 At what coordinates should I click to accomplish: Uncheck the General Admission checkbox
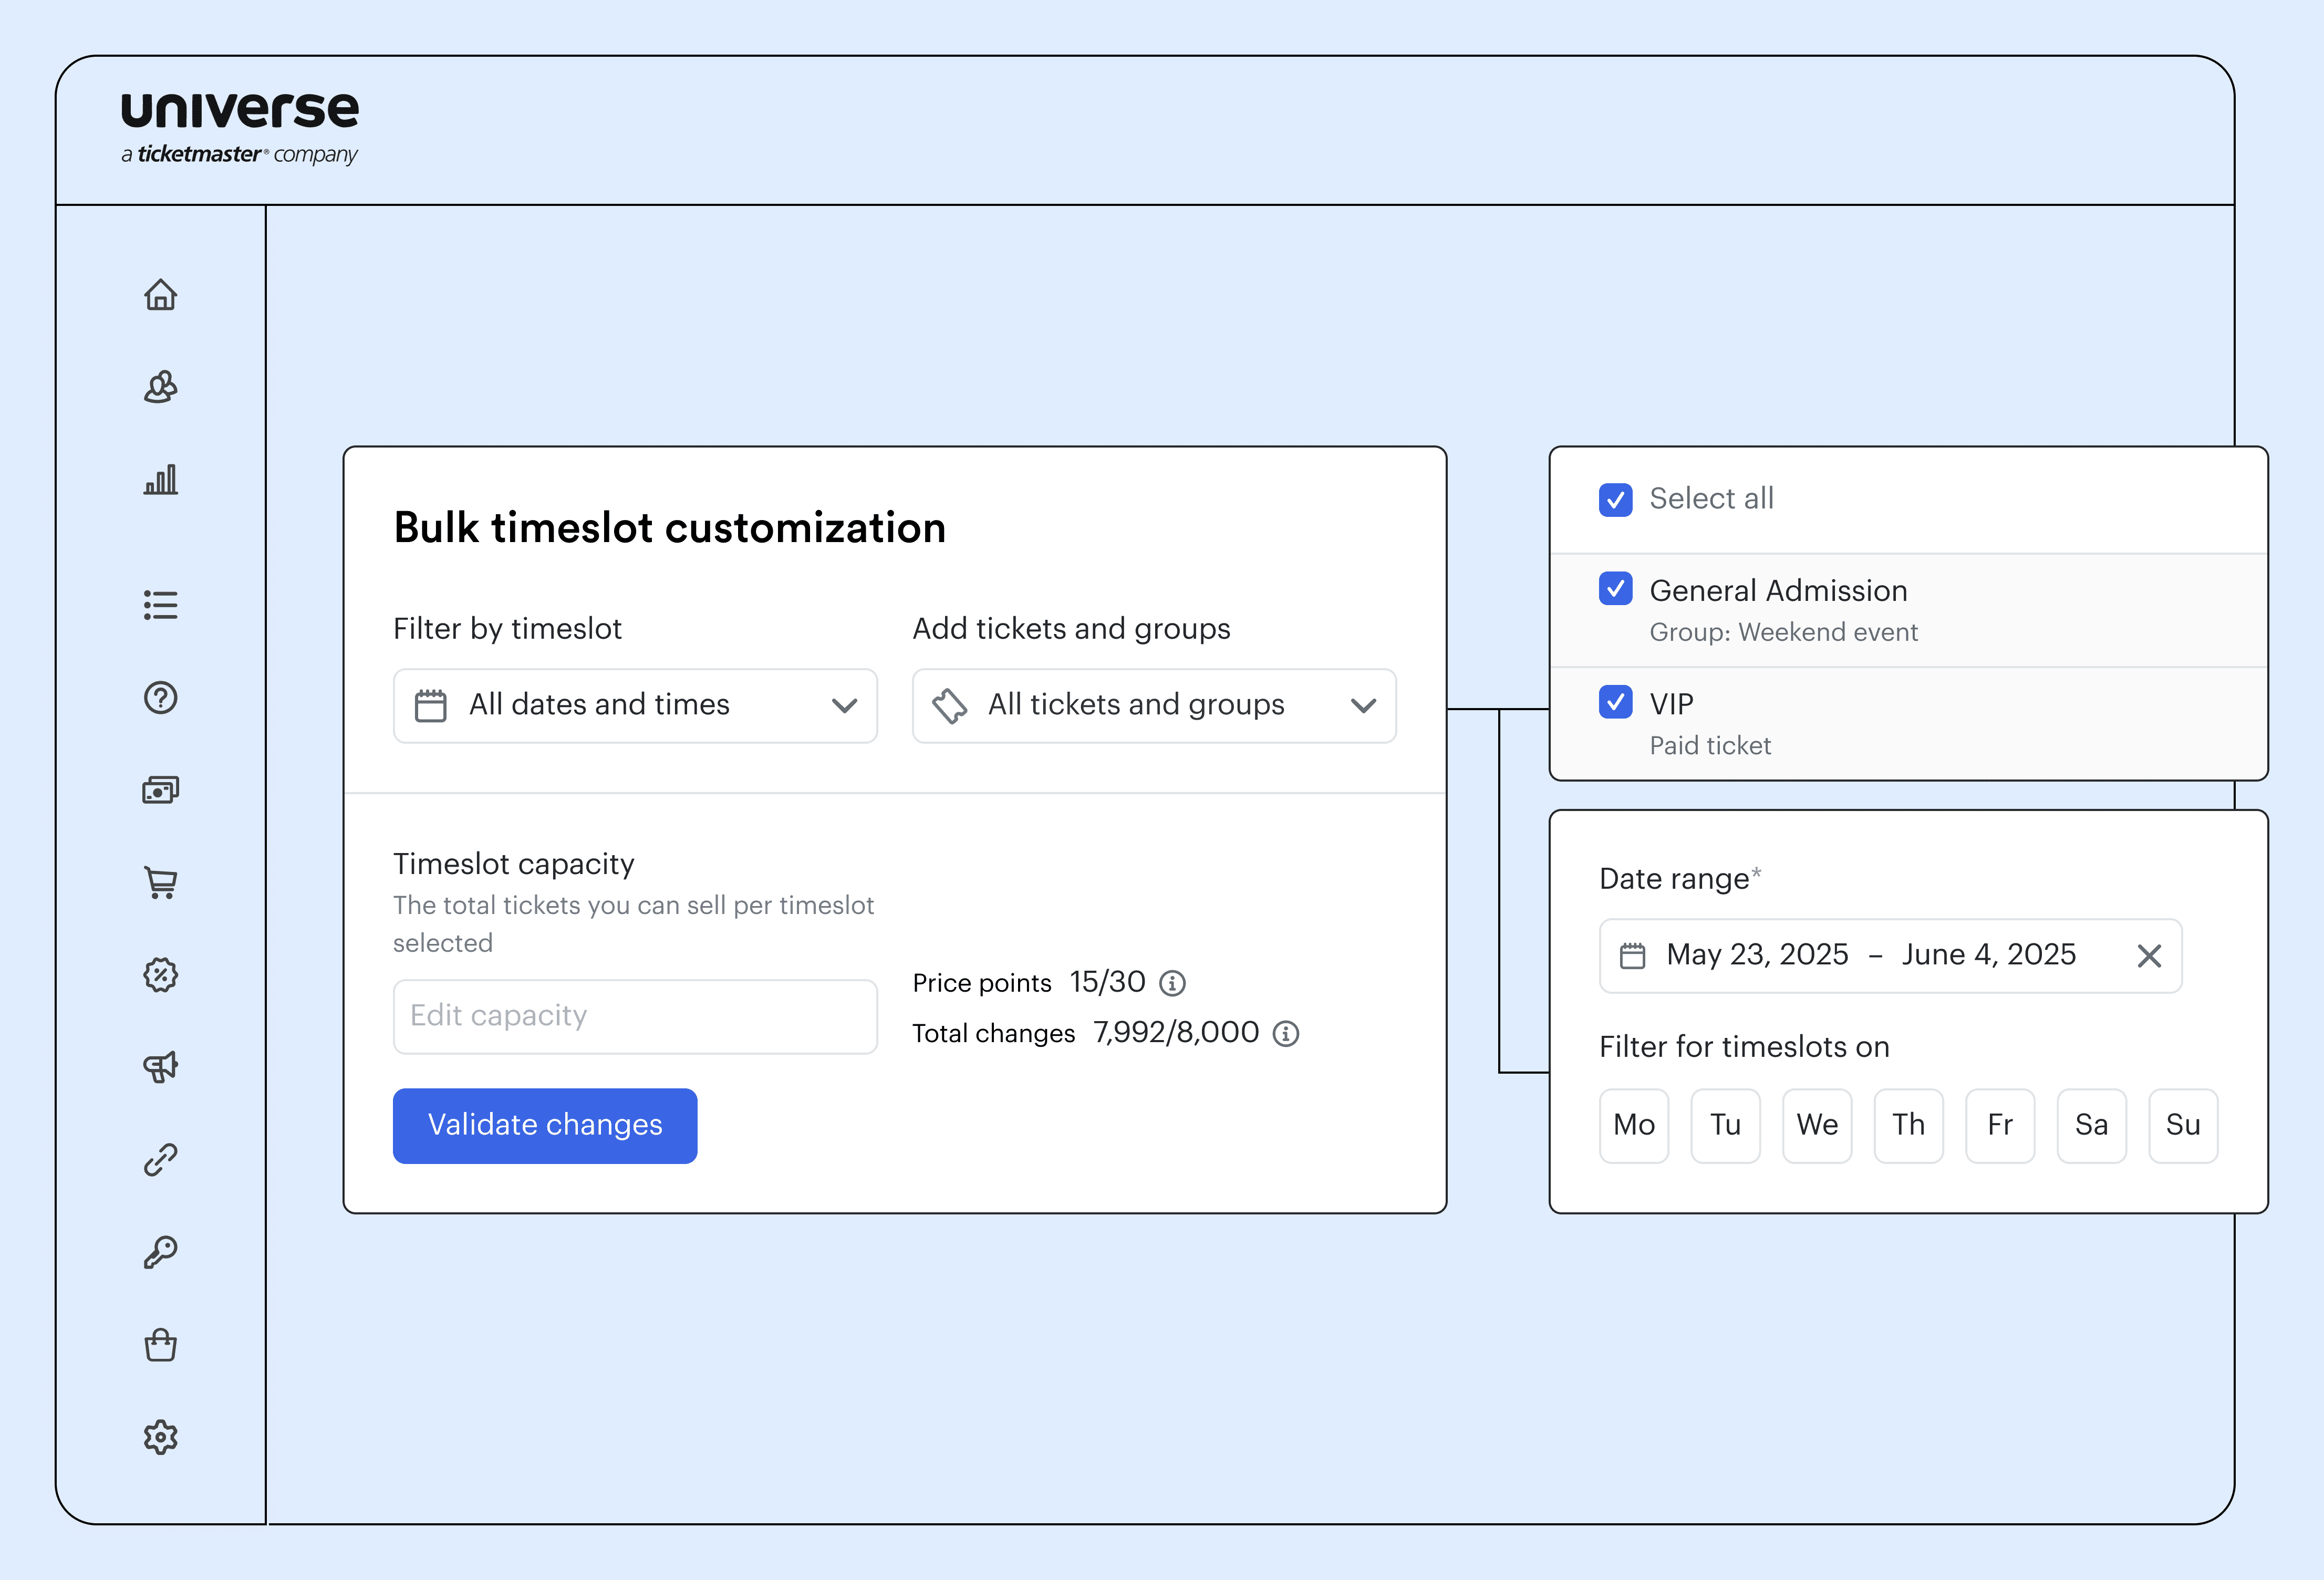click(x=1615, y=589)
